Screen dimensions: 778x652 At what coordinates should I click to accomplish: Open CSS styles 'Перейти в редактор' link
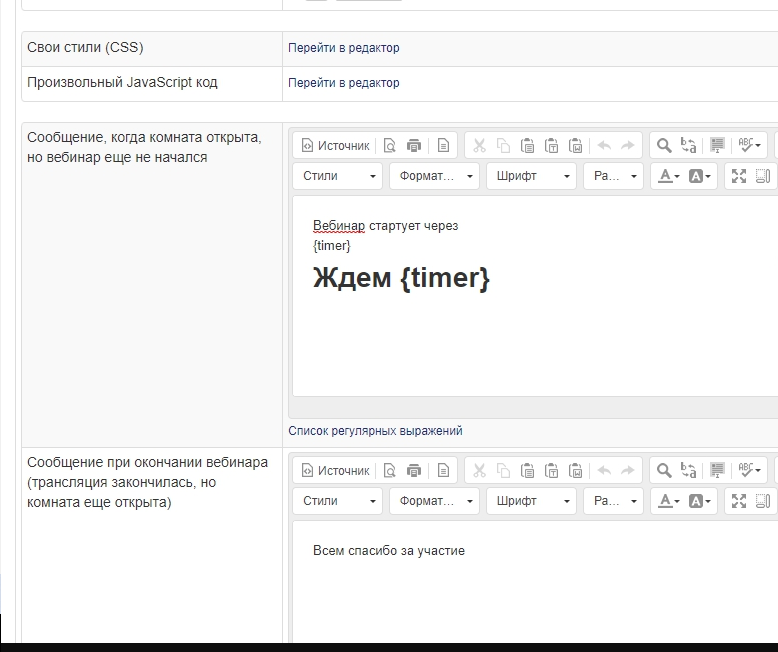coord(343,48)
